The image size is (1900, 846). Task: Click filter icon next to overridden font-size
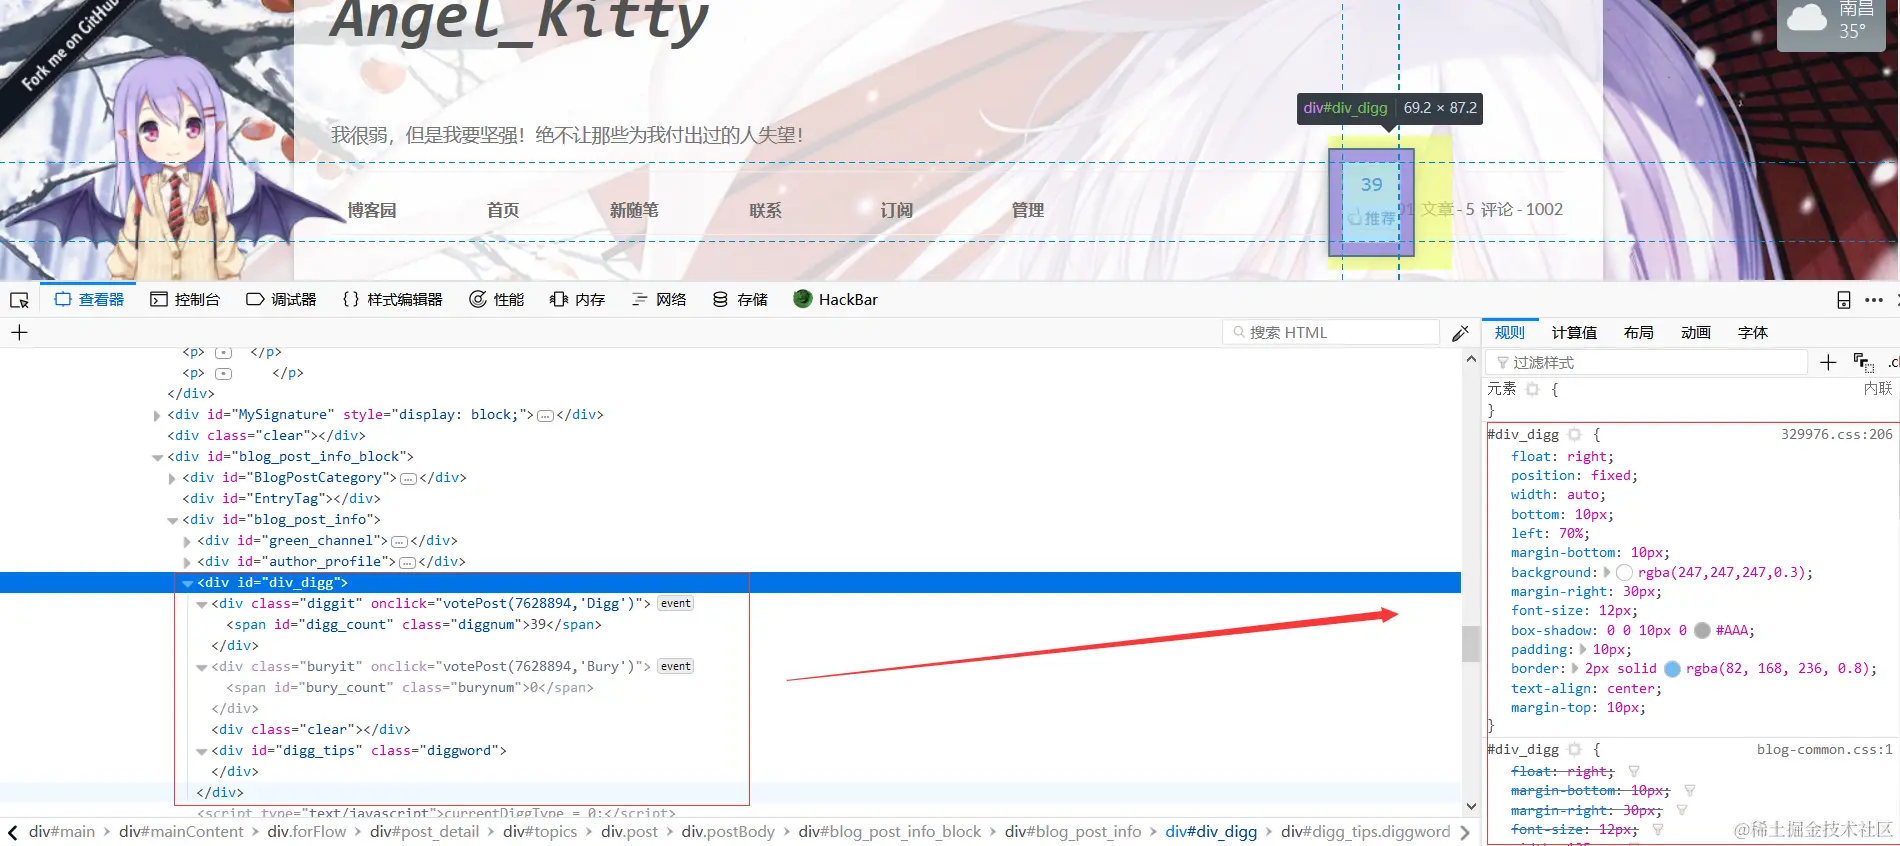point(1657,829)
